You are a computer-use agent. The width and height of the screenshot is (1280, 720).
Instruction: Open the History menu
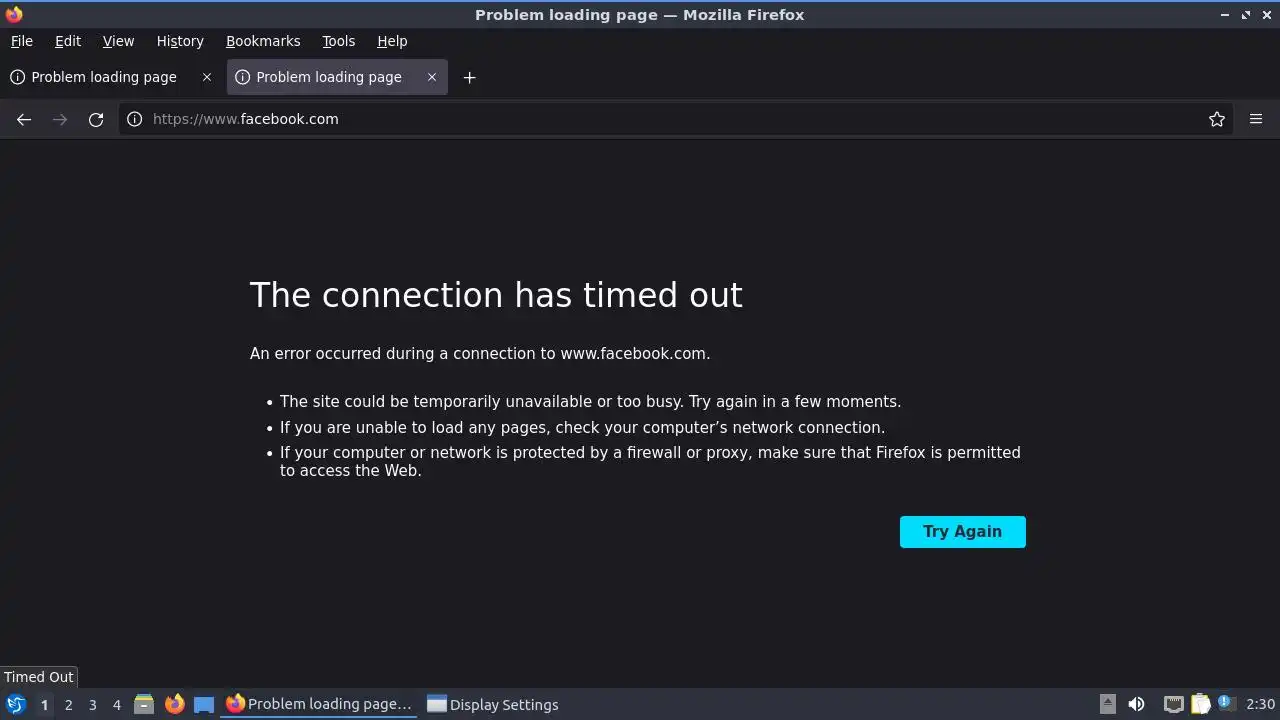180,41
